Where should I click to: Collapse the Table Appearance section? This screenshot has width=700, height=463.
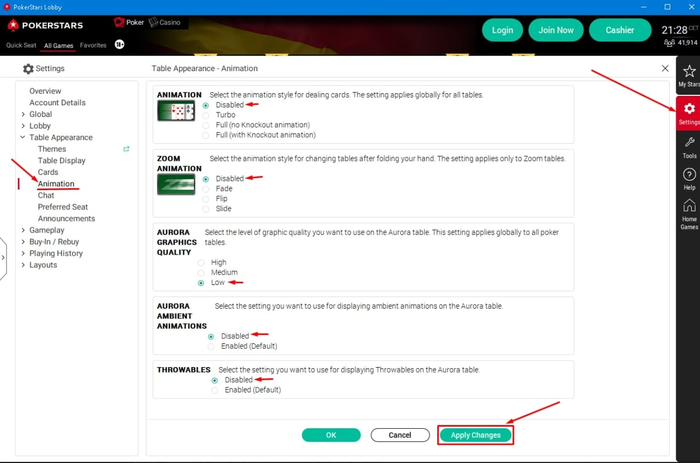23,138
